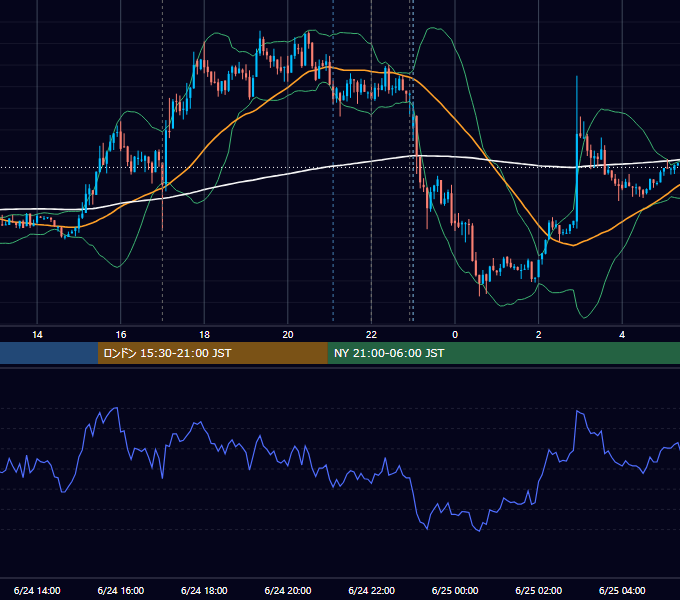Click the 6/25 02:00 time label
680x600 pixels.
[539, 590]
